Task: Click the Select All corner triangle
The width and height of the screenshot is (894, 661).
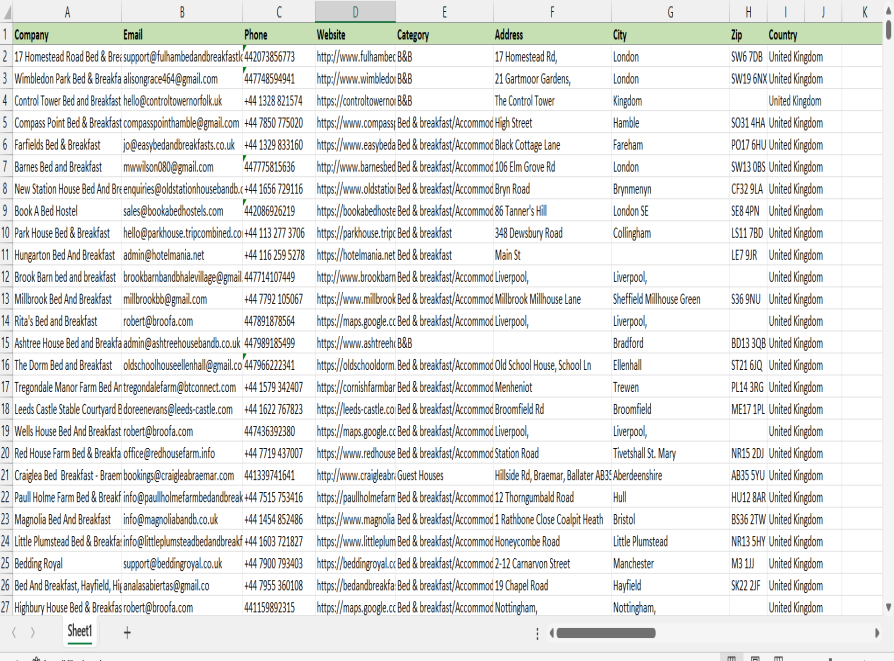Action: [x=6, y=12]
